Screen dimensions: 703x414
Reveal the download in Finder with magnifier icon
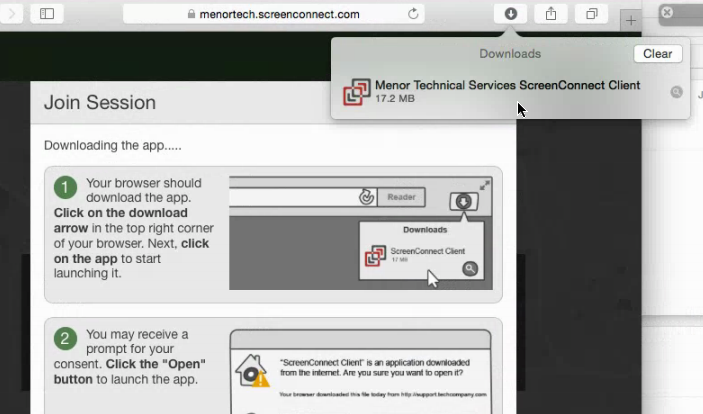[676, 92]
